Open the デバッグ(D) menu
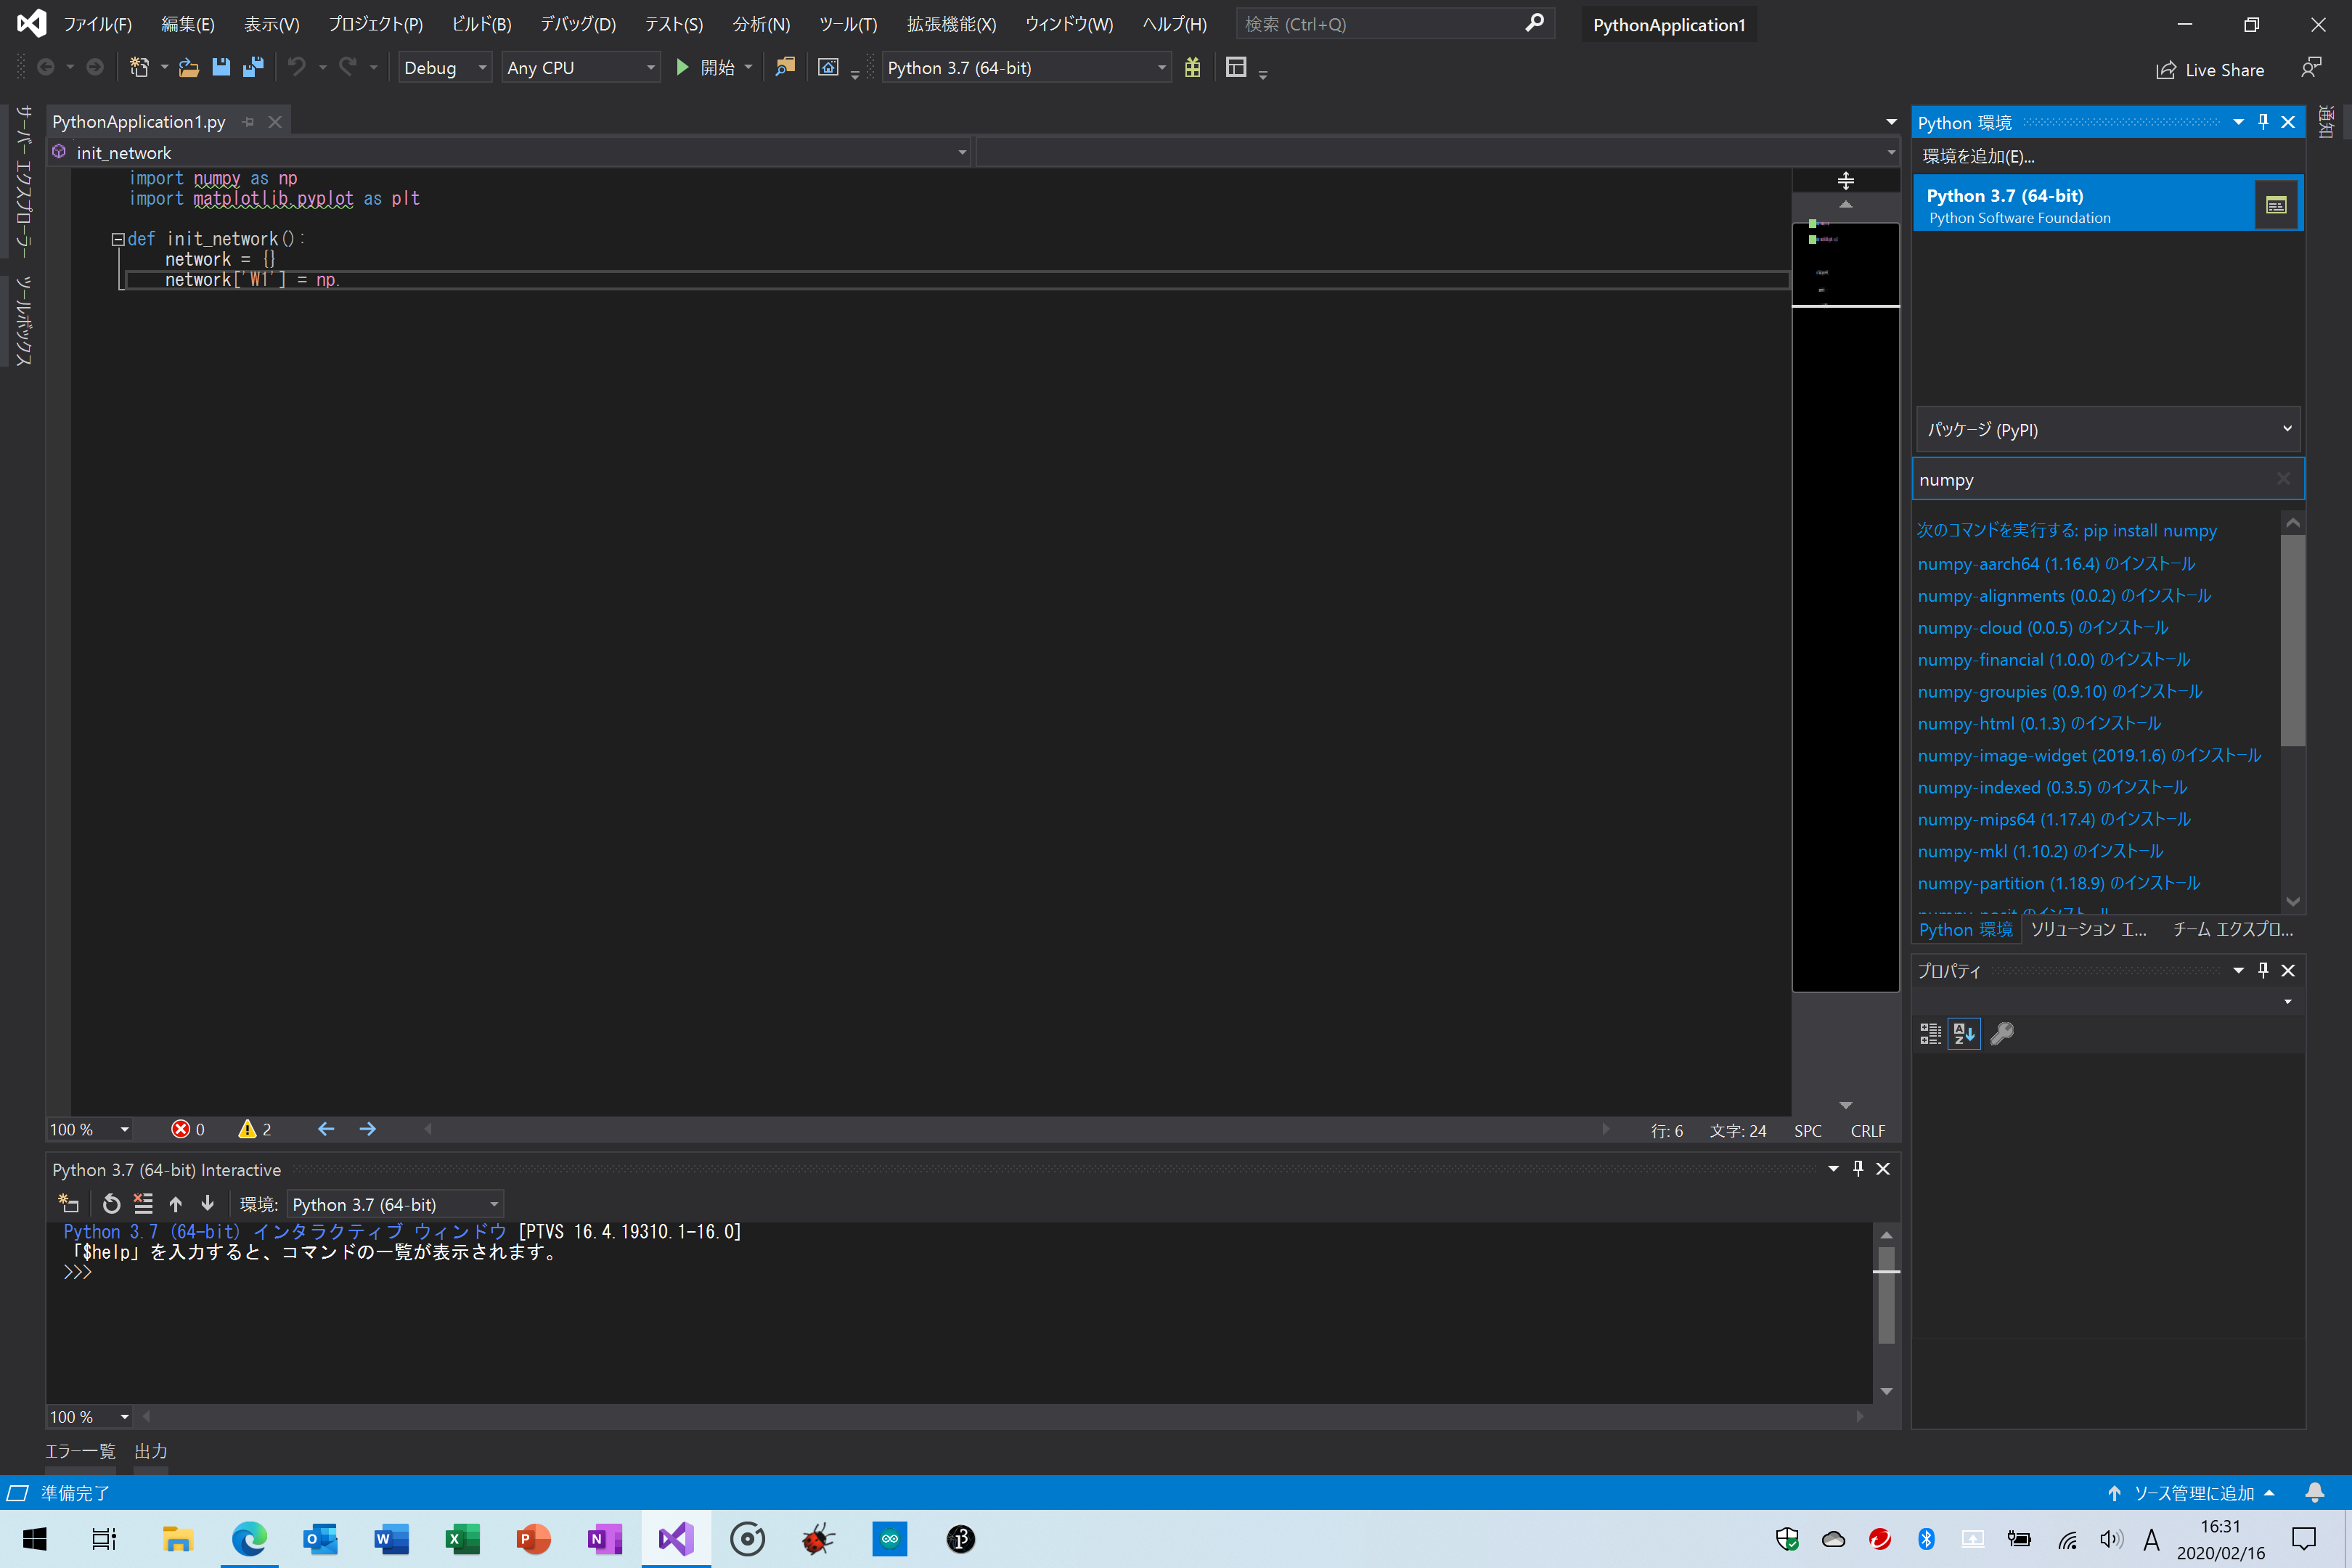 point(578,24)
